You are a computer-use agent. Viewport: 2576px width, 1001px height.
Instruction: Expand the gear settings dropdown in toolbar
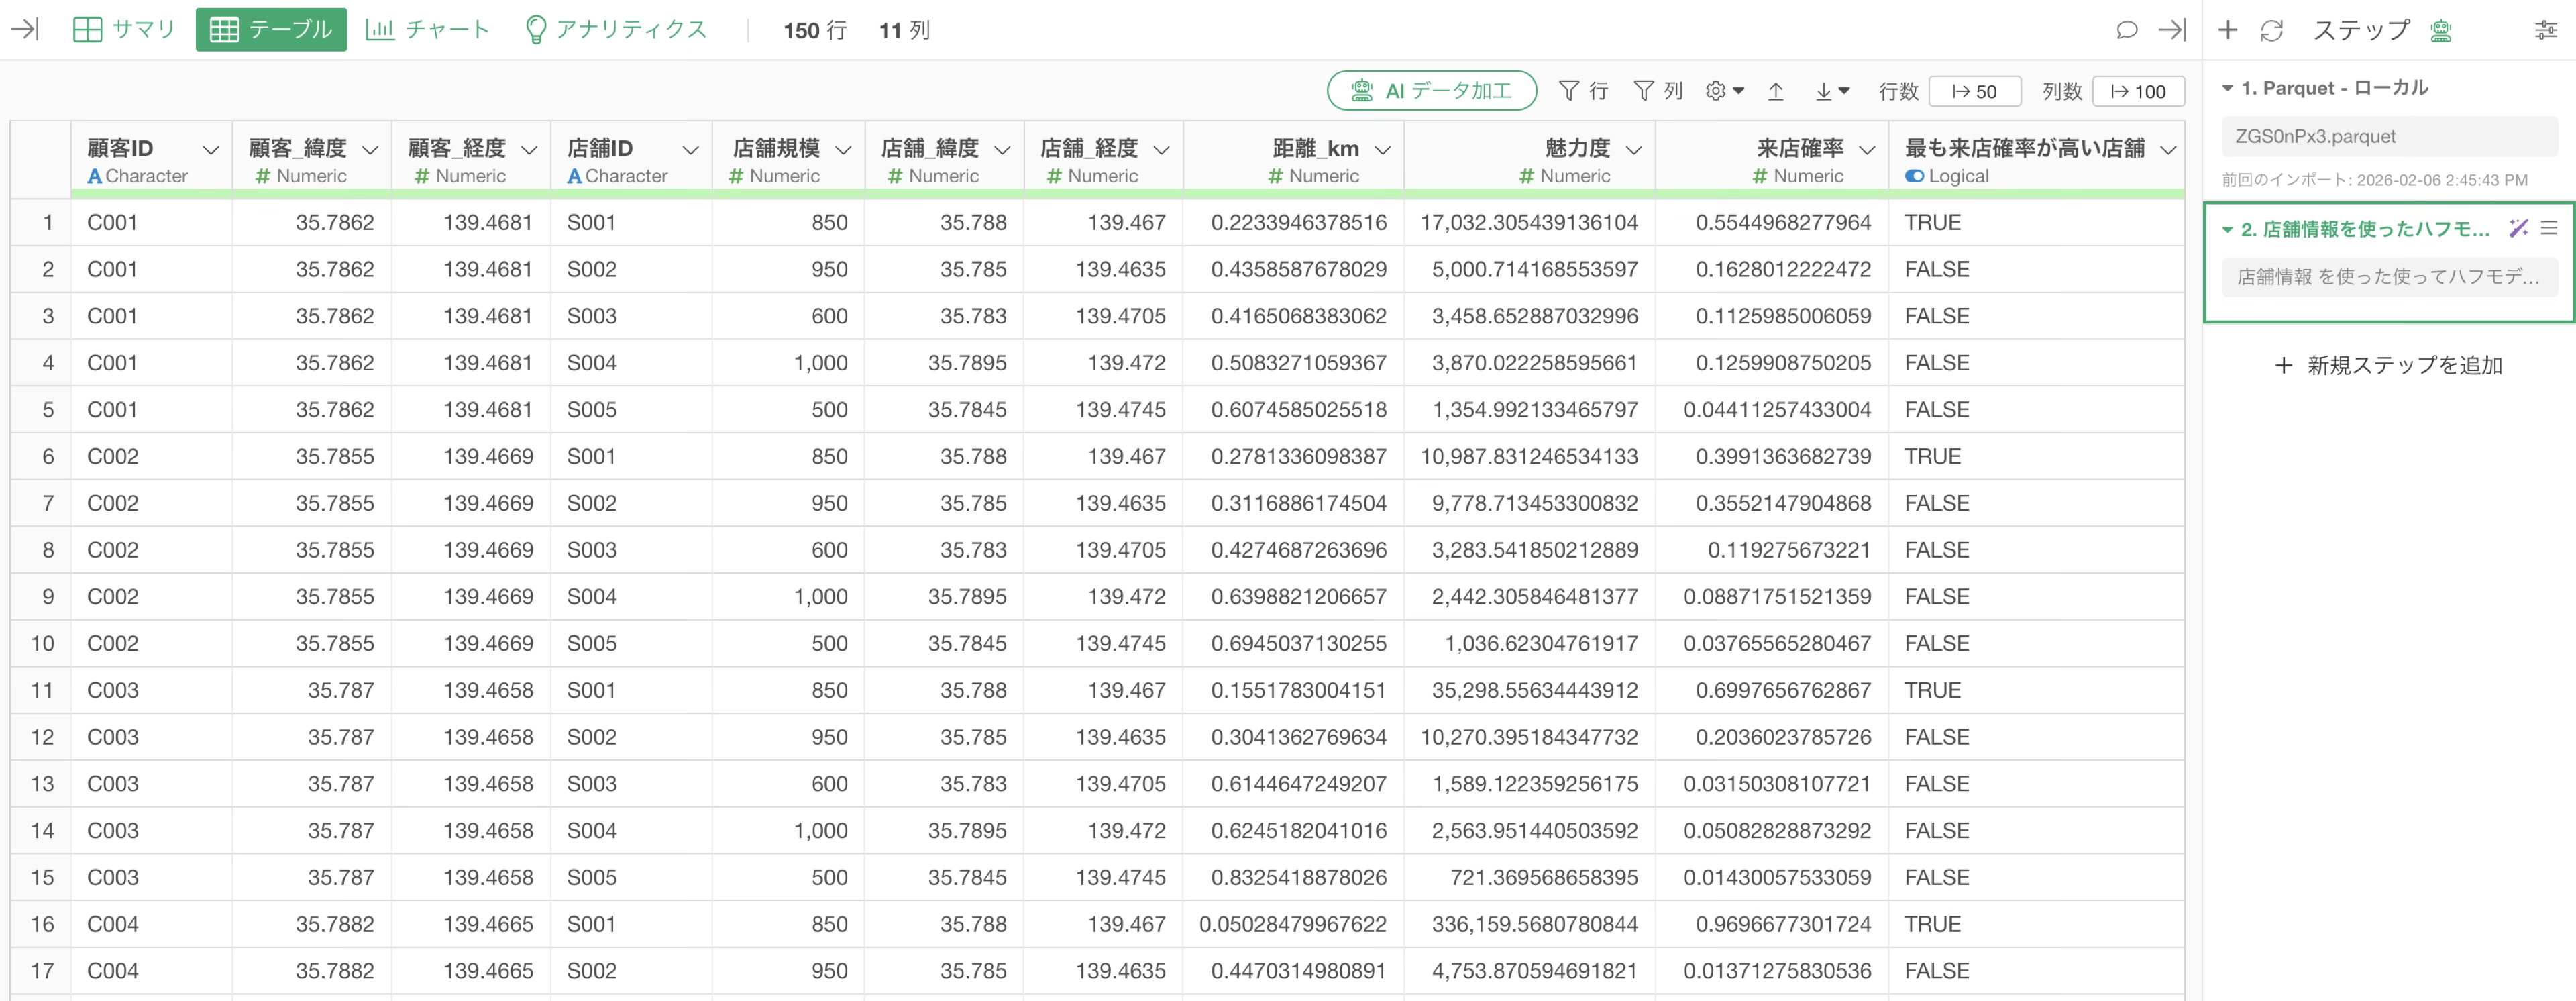[x=1724, y=91]
